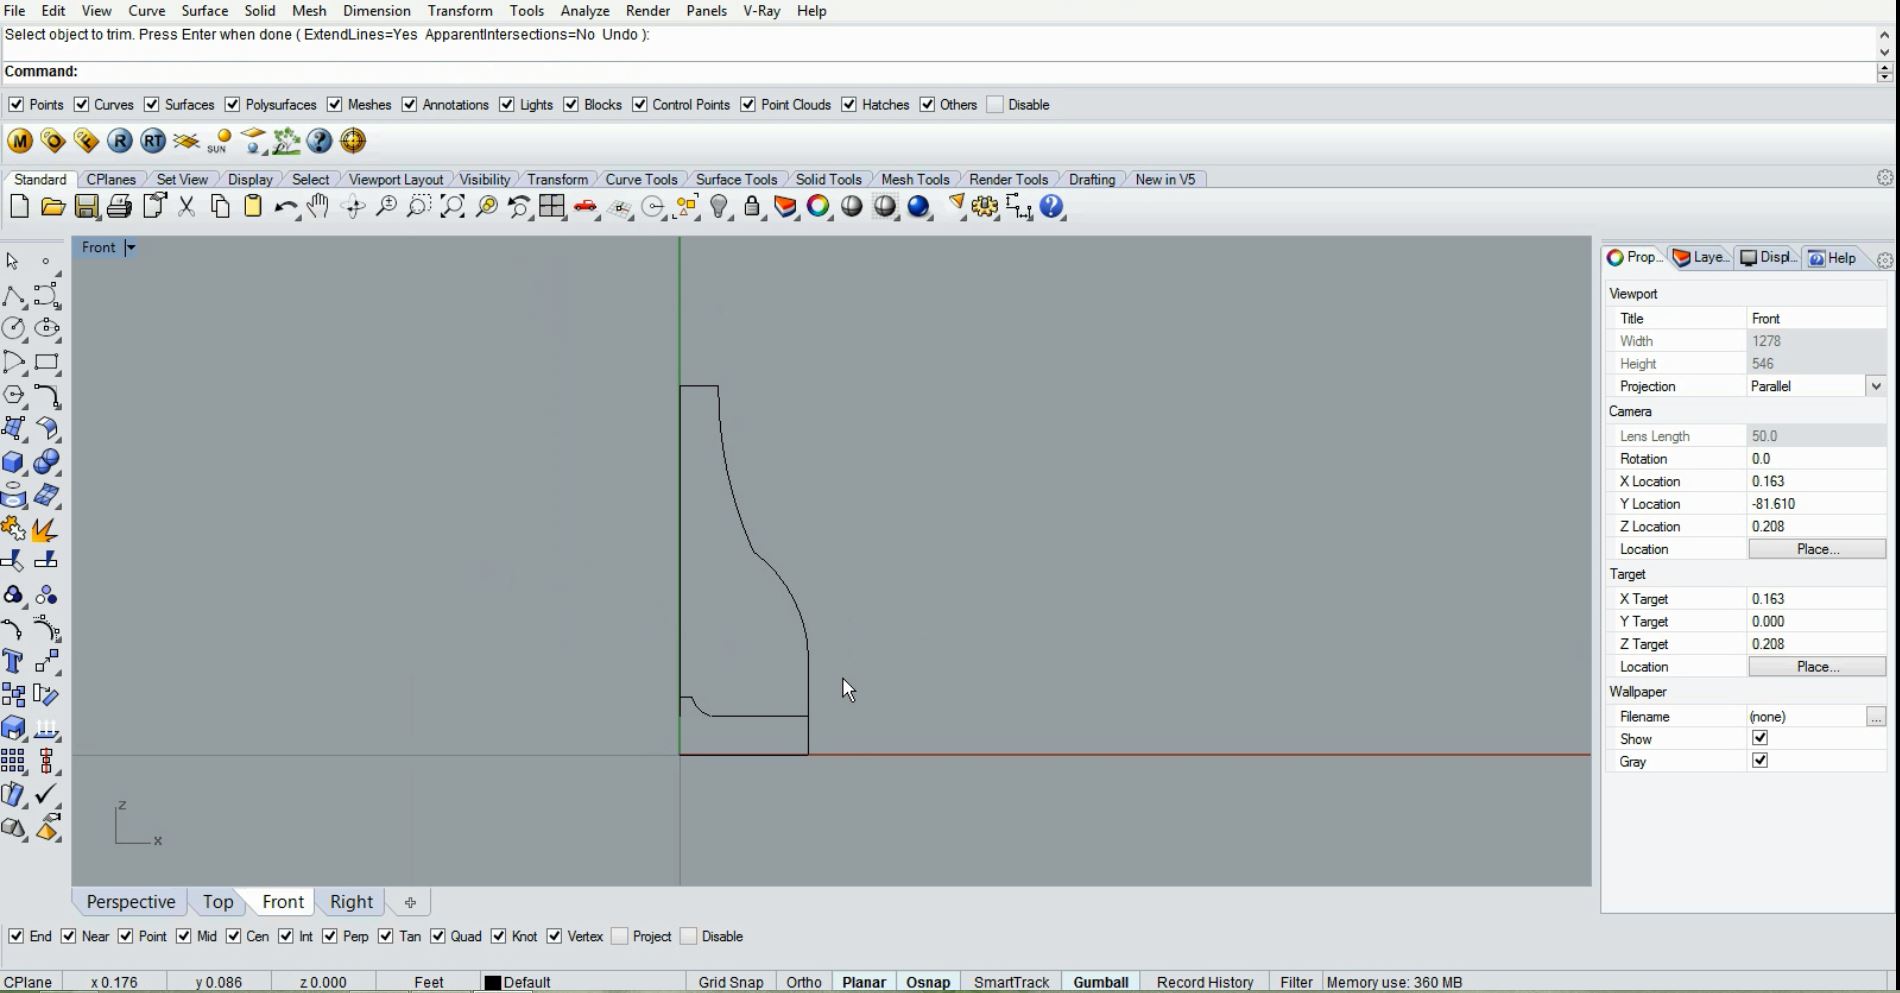
Task: Open the command line history stepper
Action: pos(1885,72)
